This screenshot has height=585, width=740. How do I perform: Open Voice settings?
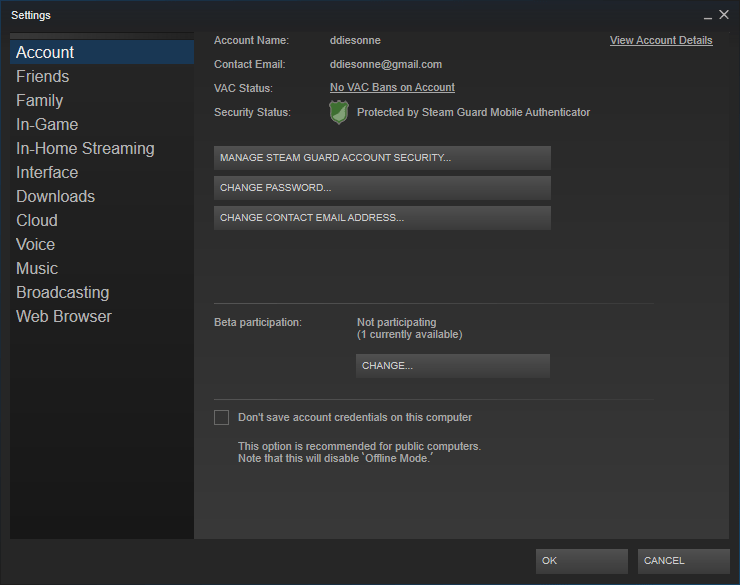[x=36, y=244]
